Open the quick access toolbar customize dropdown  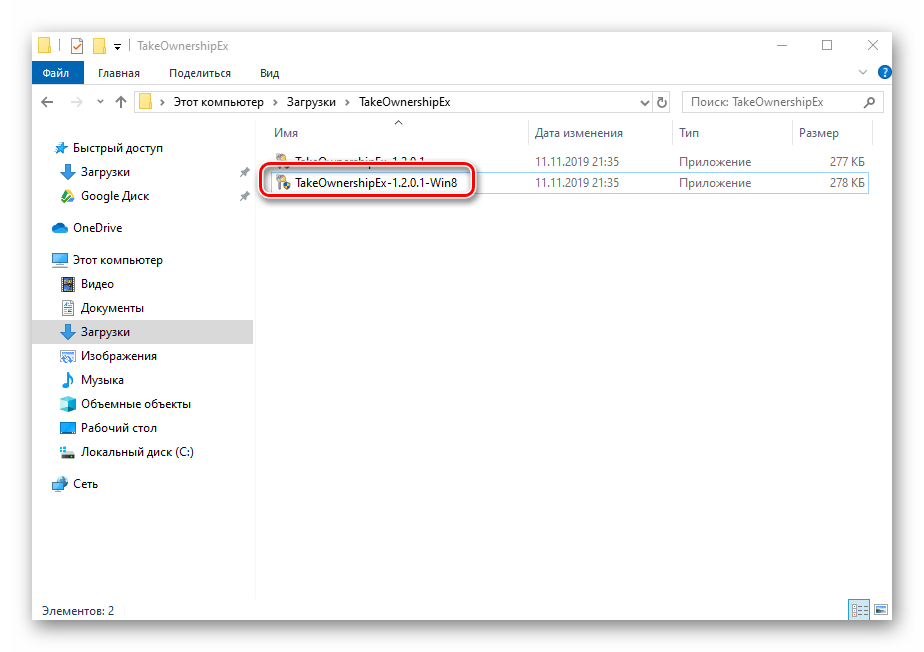(117, 46)
